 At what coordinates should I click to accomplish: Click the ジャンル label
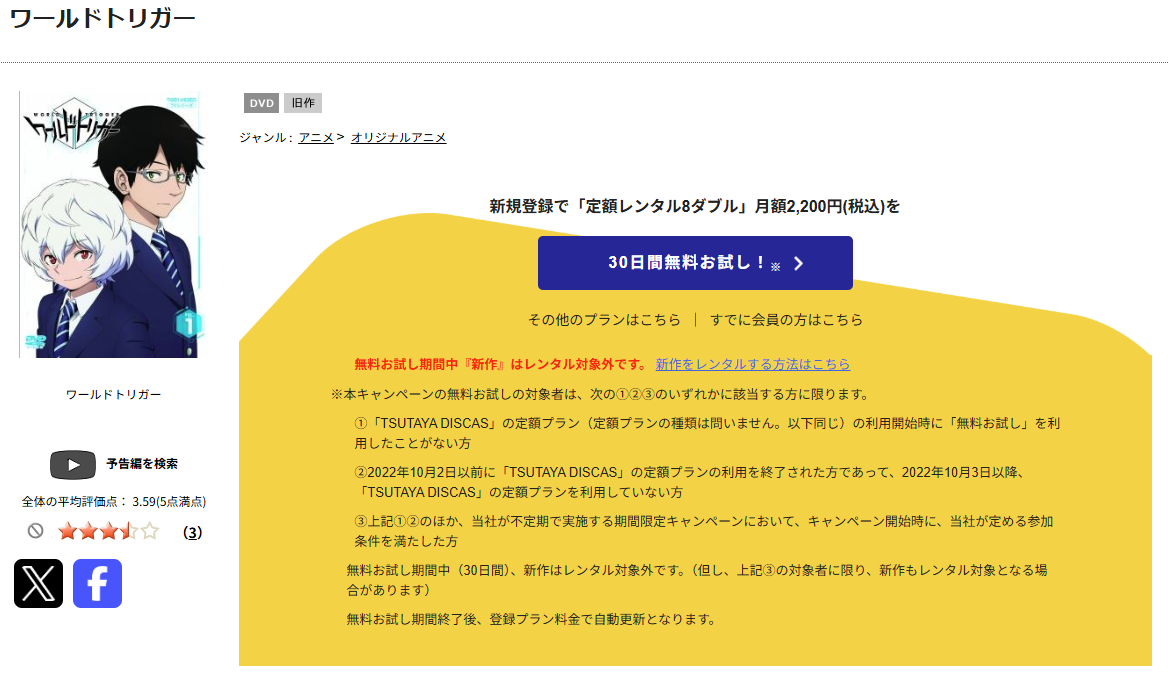(x=266, y=138)
